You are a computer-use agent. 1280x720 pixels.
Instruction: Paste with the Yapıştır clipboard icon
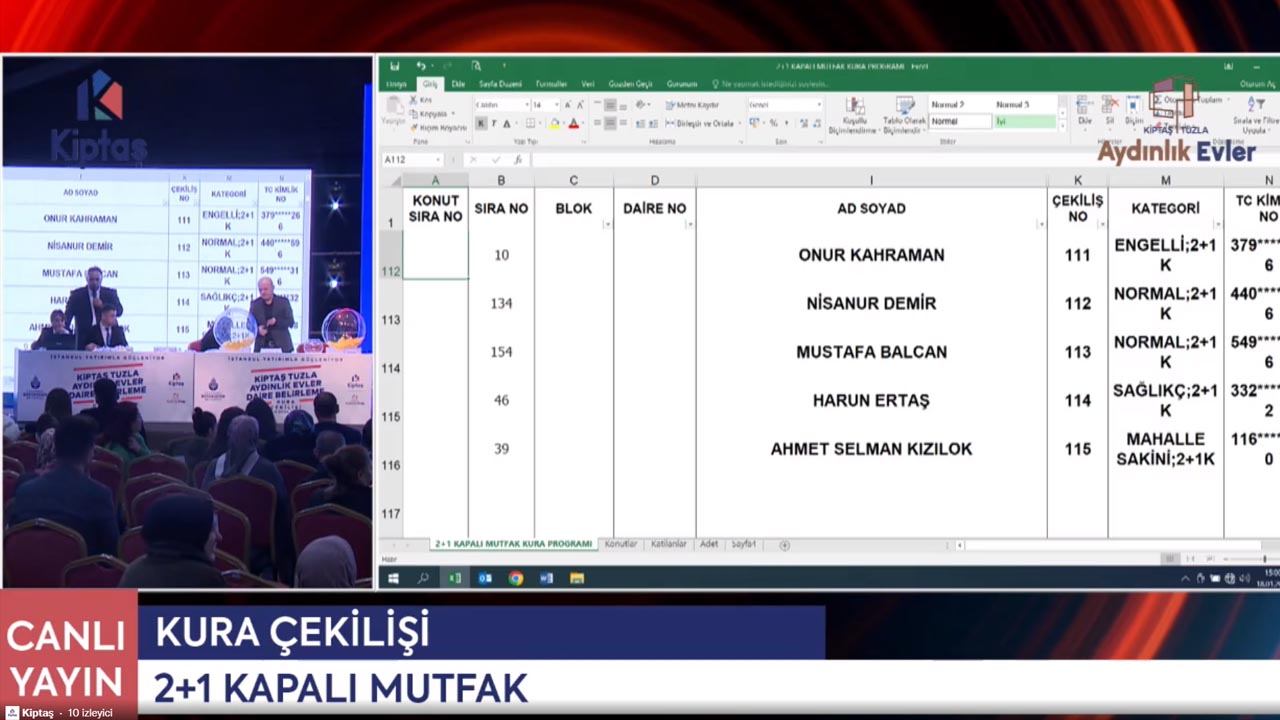click(393, 110)
